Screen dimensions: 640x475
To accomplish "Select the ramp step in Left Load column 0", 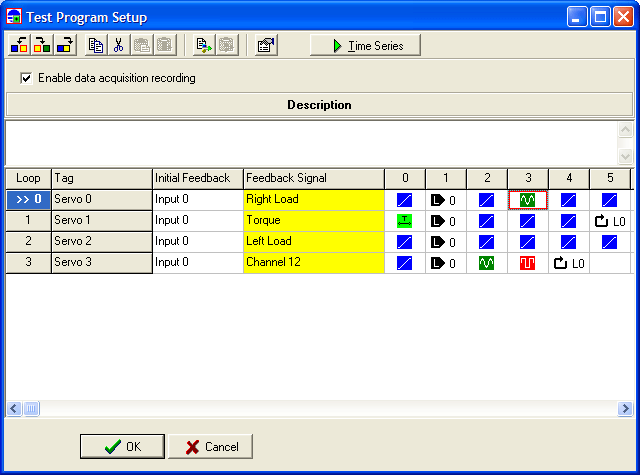I will 404,242.
